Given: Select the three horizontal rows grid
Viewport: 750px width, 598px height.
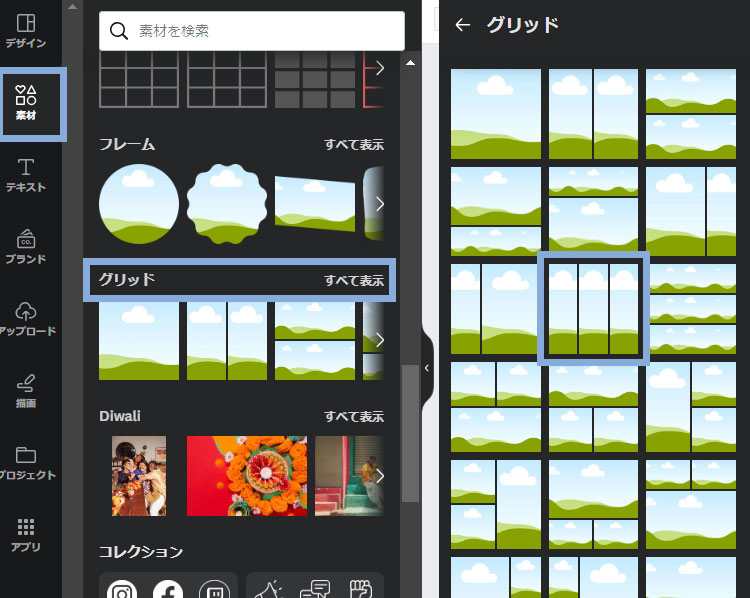Looking at the screenshot, I should point(693,309).
